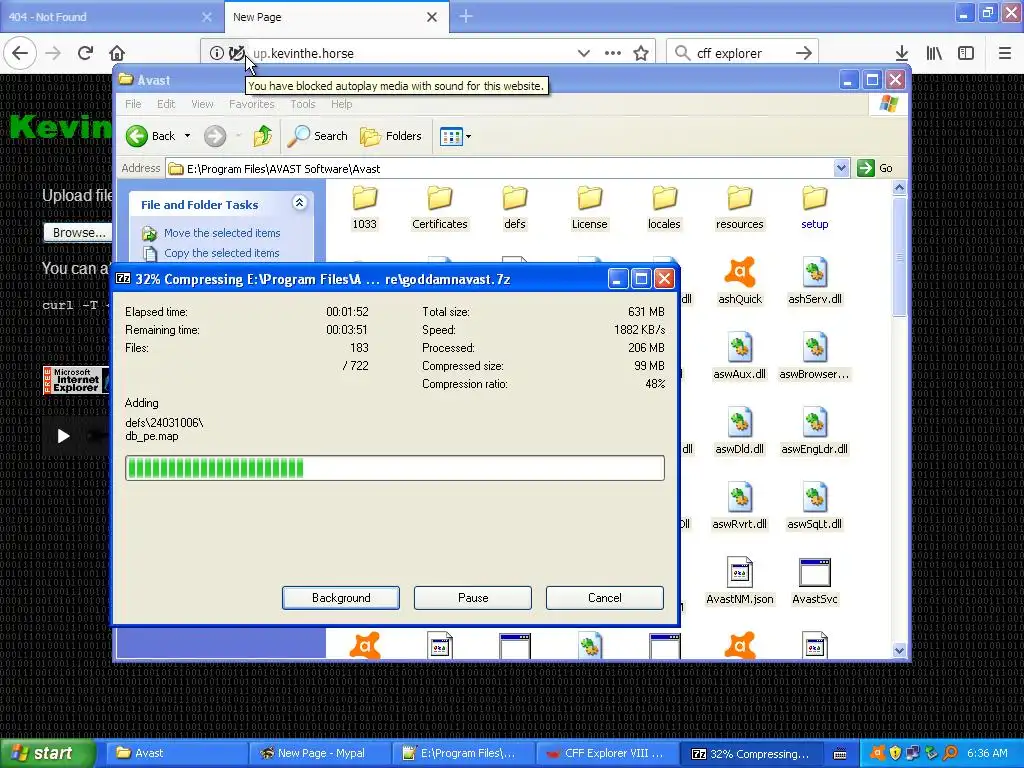Submit the search with the arrow
Viewport: 1024px width, 768px height.
tap(804, 54)
